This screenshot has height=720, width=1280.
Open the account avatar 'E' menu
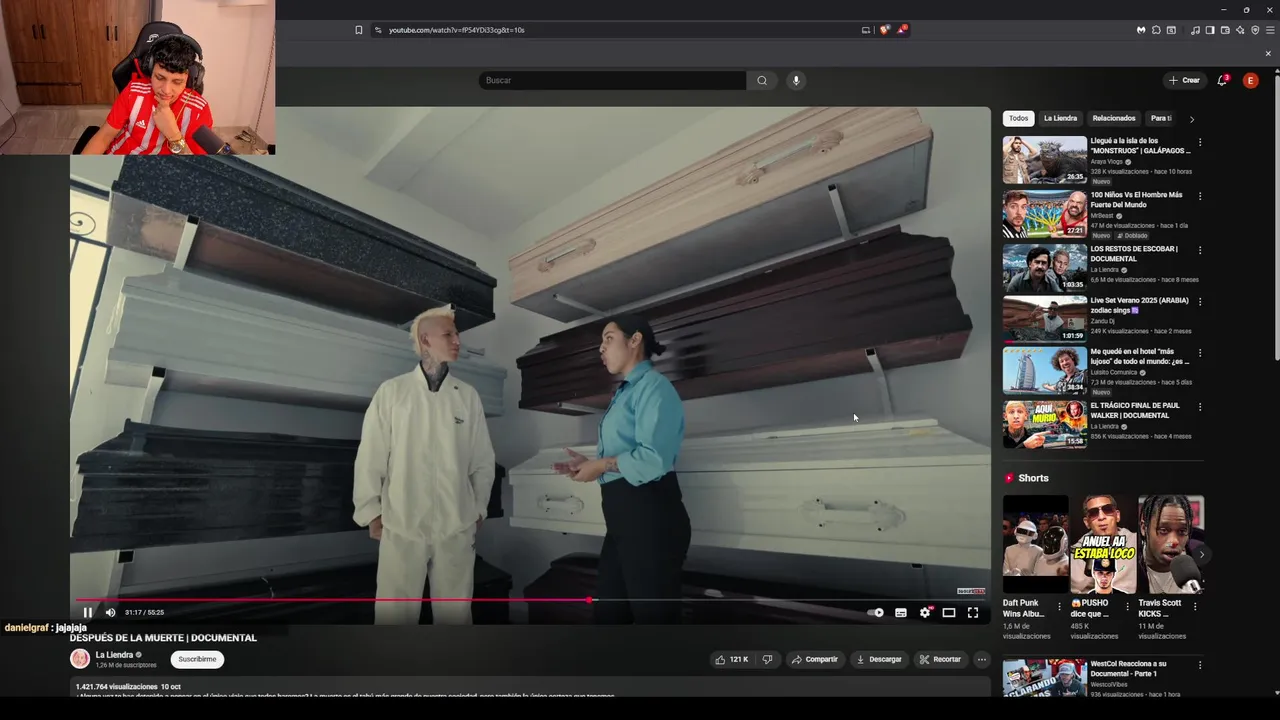(1250, 80)
